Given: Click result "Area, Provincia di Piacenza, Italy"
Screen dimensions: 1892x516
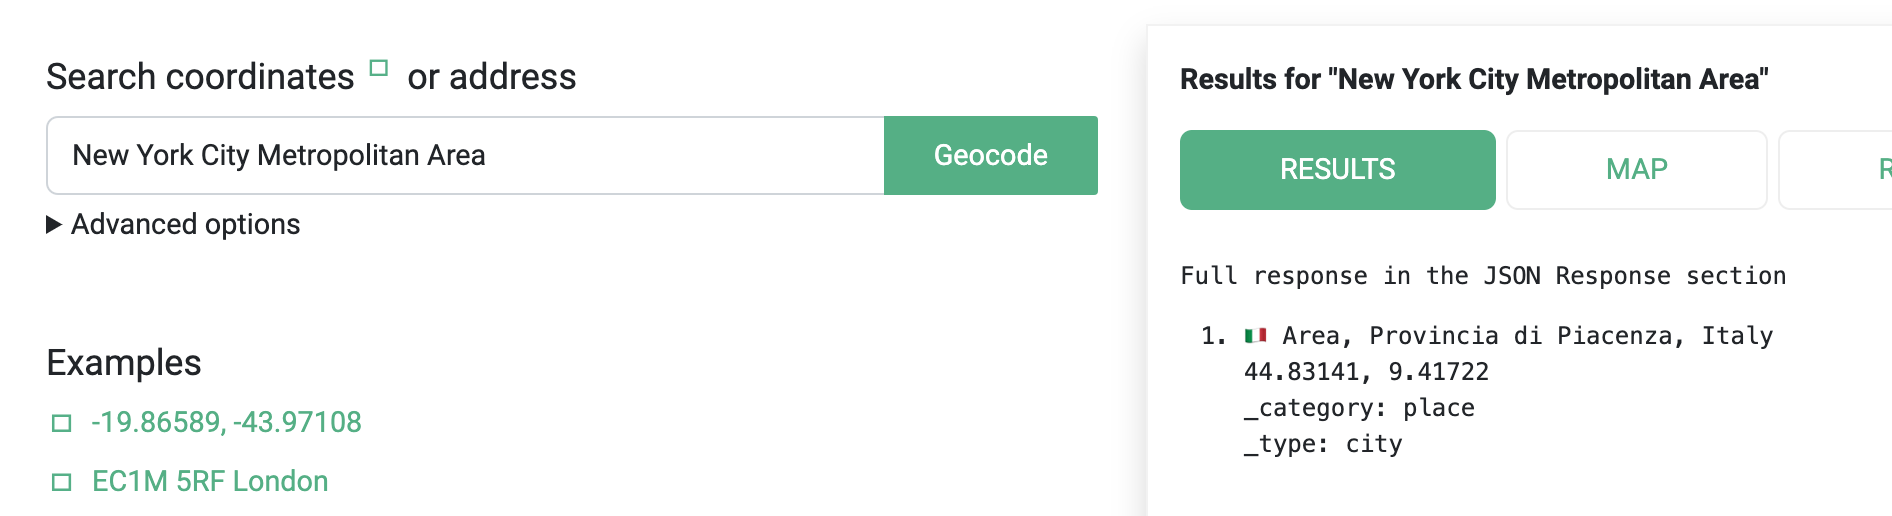Looking at the screenshot, I should [x=1527, y=335].
